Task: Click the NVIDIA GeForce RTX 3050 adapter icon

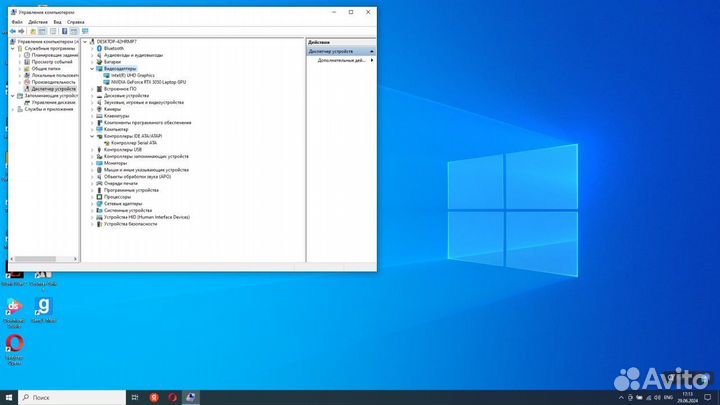Action: (x=107, y=82)
